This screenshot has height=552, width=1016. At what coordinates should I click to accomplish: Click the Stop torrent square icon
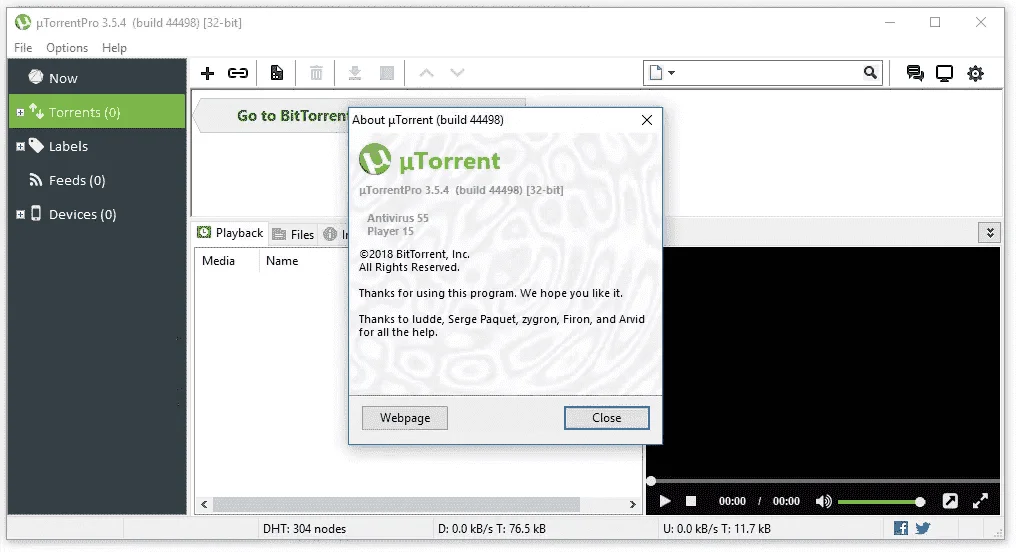(387, 73)
